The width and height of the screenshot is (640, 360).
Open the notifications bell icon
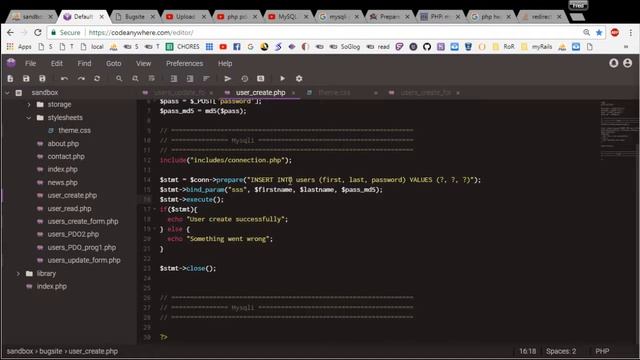pyautogui.click(x=613, y=63)
